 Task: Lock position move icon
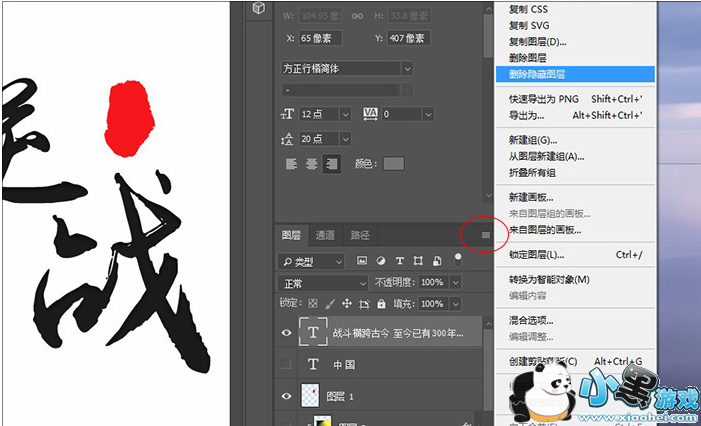point(347,304)
